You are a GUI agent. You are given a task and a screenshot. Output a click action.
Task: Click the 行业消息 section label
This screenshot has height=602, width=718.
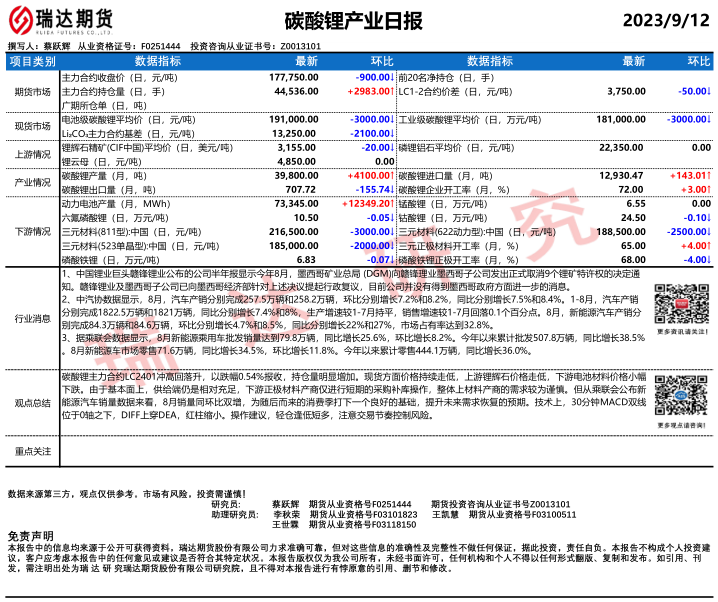tap(31, 318)
